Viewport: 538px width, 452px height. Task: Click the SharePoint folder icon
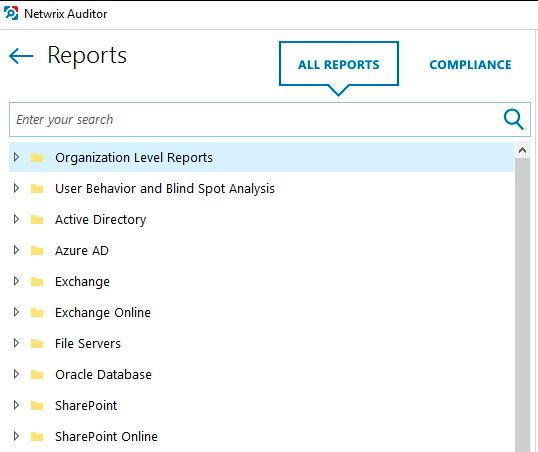[37, 405]
